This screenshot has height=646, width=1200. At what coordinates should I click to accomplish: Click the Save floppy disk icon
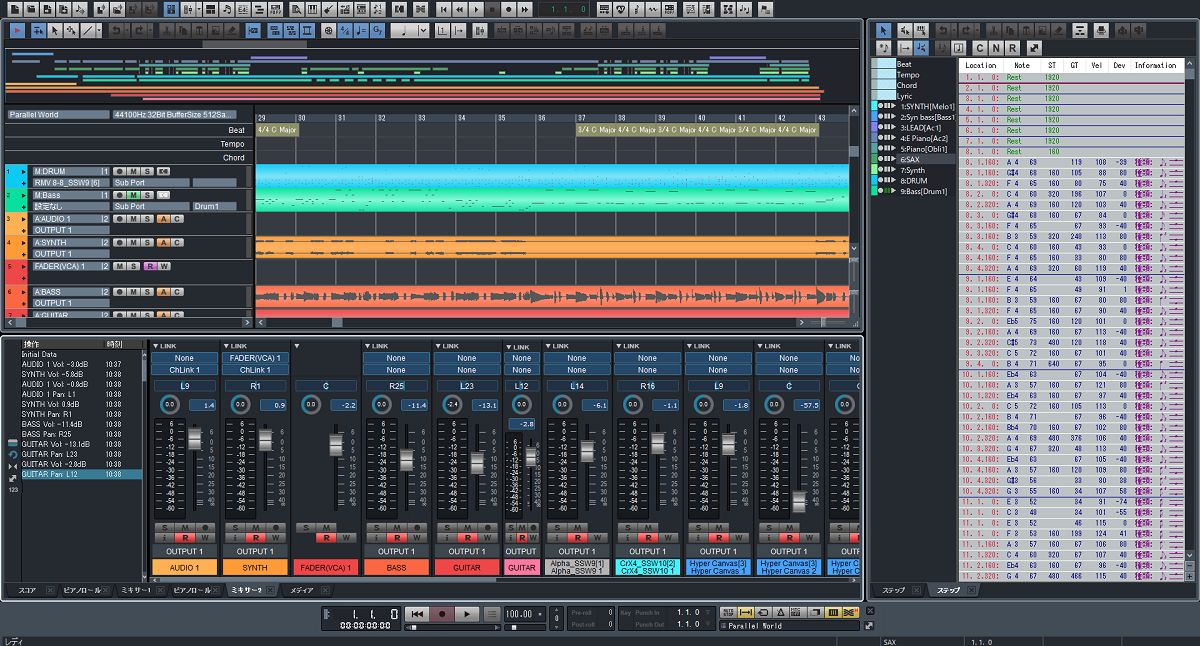(46, 9)
